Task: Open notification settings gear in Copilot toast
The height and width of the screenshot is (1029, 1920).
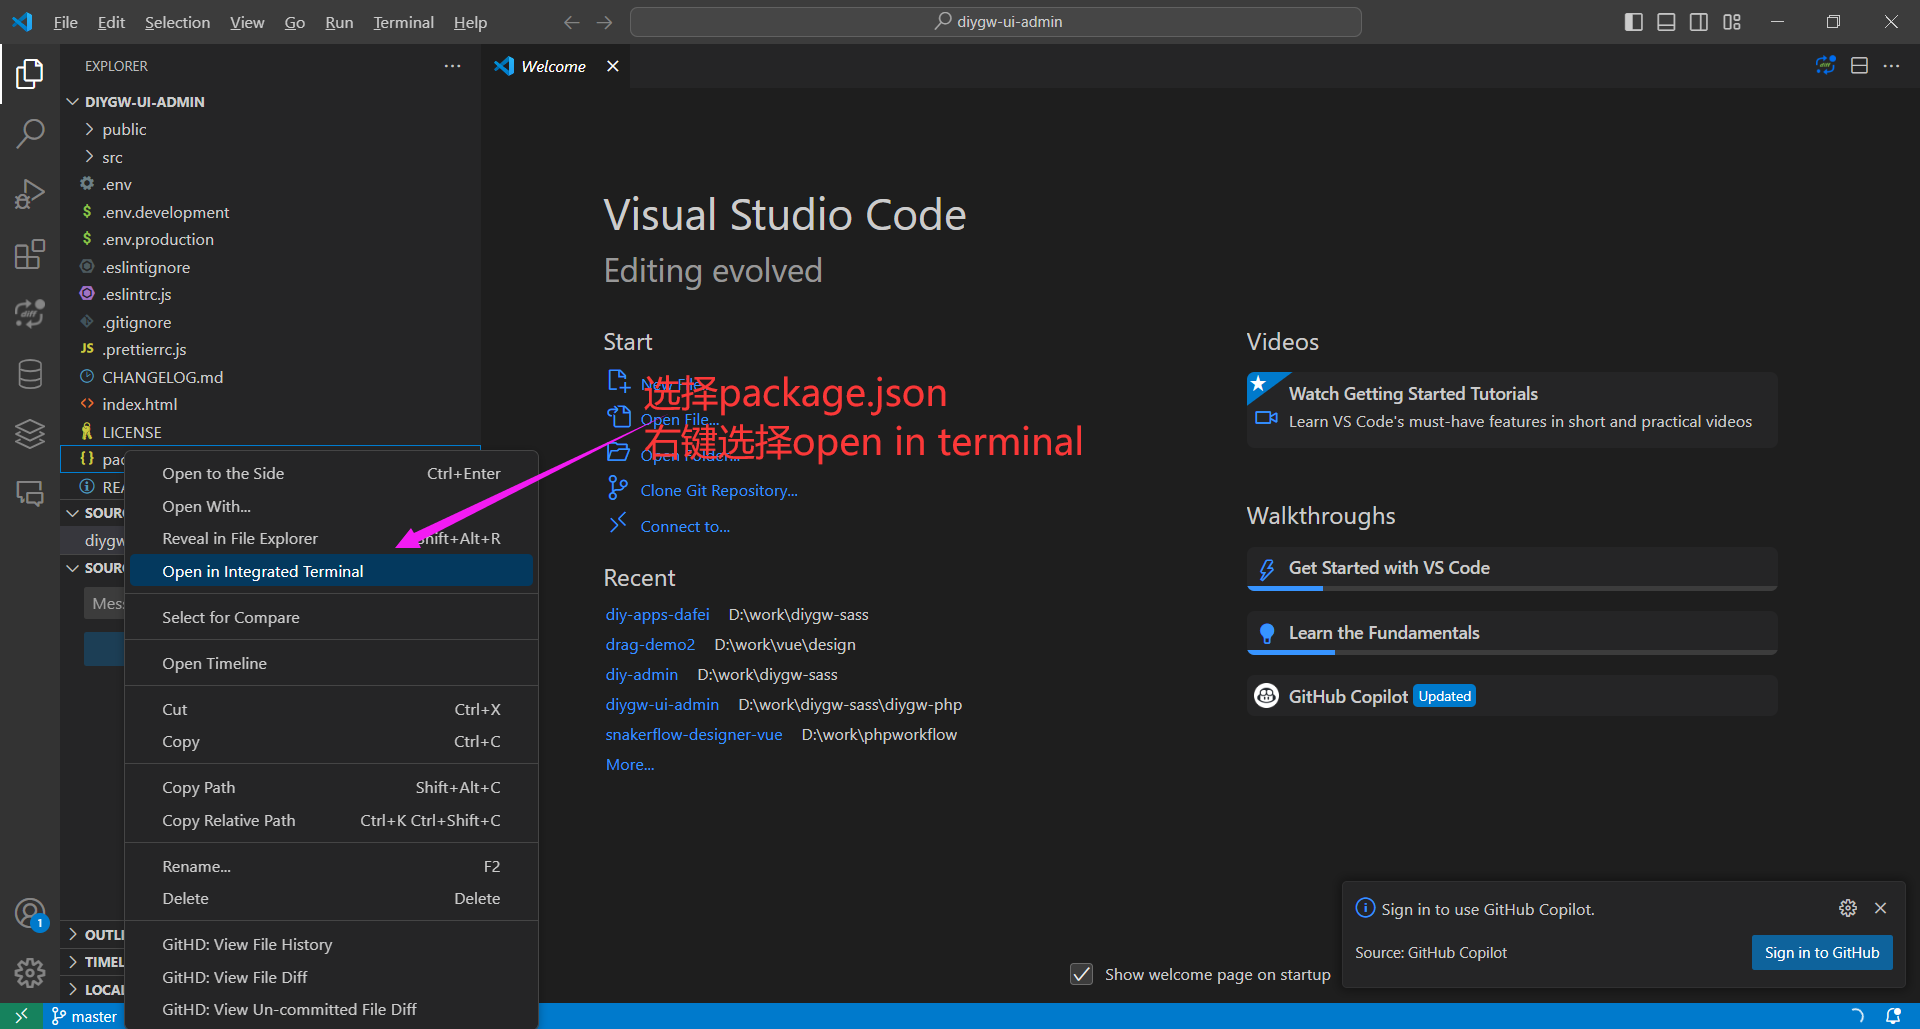Action: point(1848,908)
